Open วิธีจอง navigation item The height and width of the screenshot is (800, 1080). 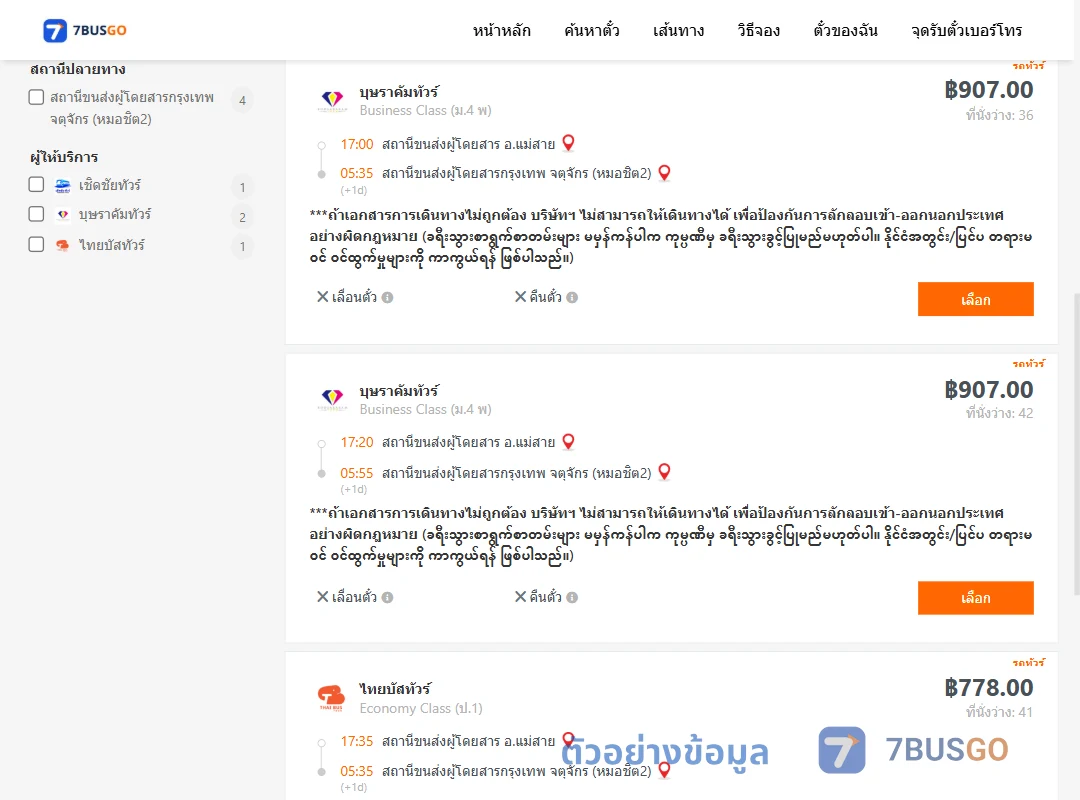758,30
